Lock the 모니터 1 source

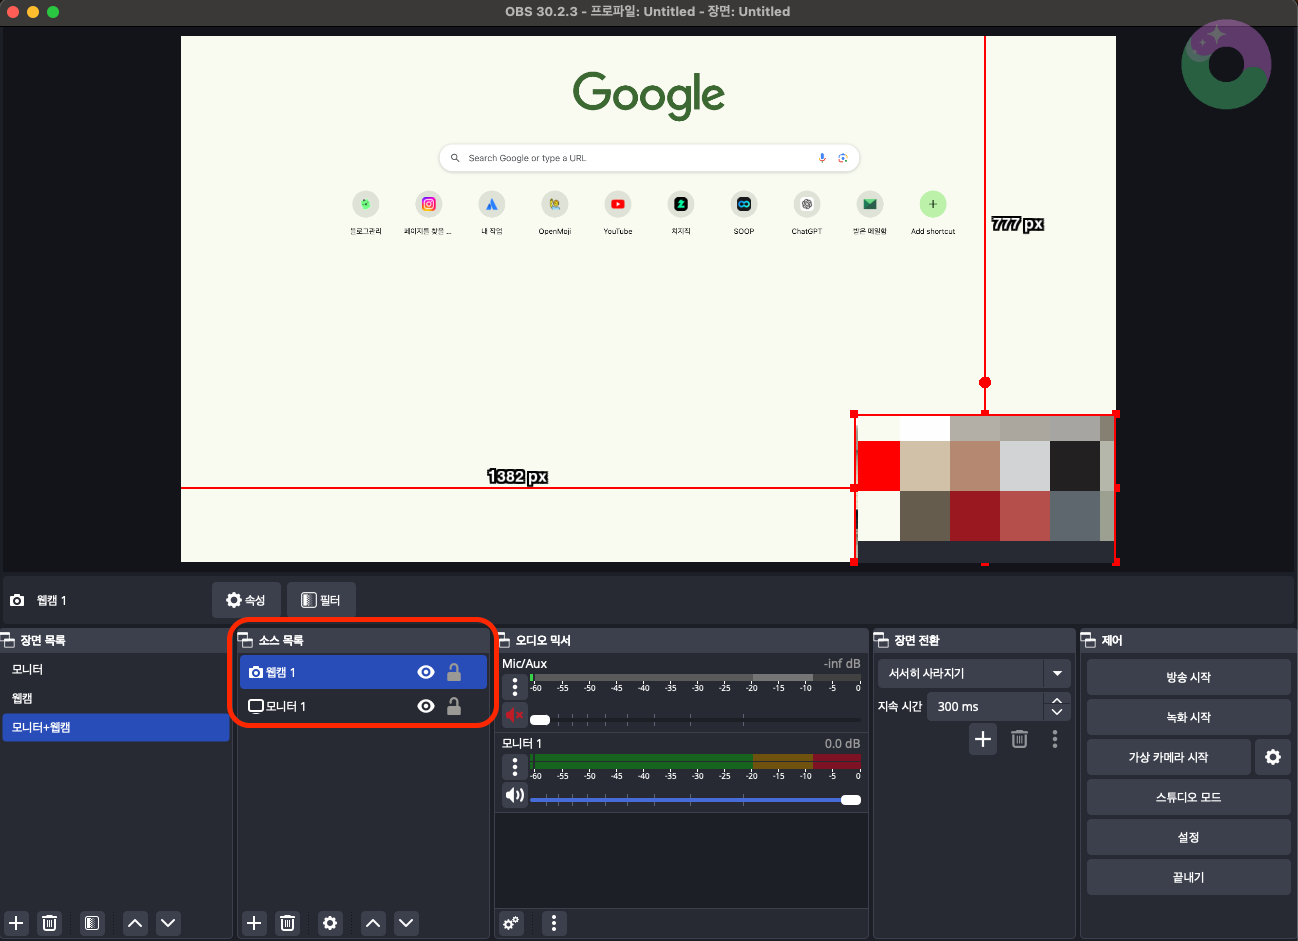click(454, 706)
